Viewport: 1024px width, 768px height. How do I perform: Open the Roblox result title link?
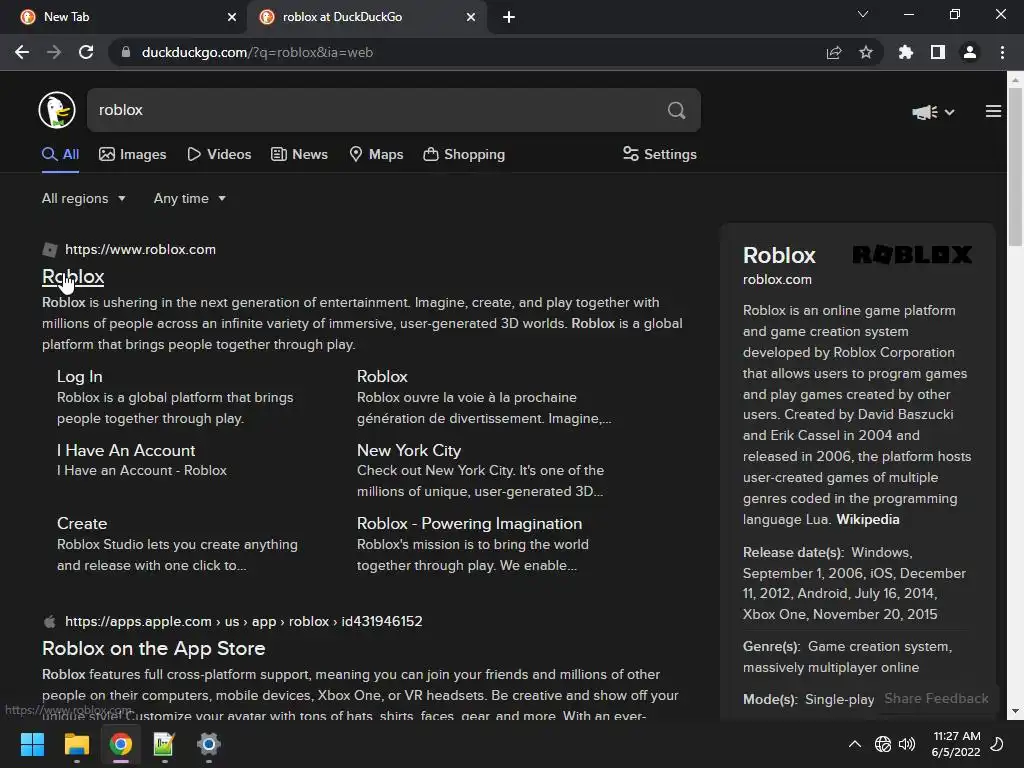pyautogui.click(x=73, y=277)
